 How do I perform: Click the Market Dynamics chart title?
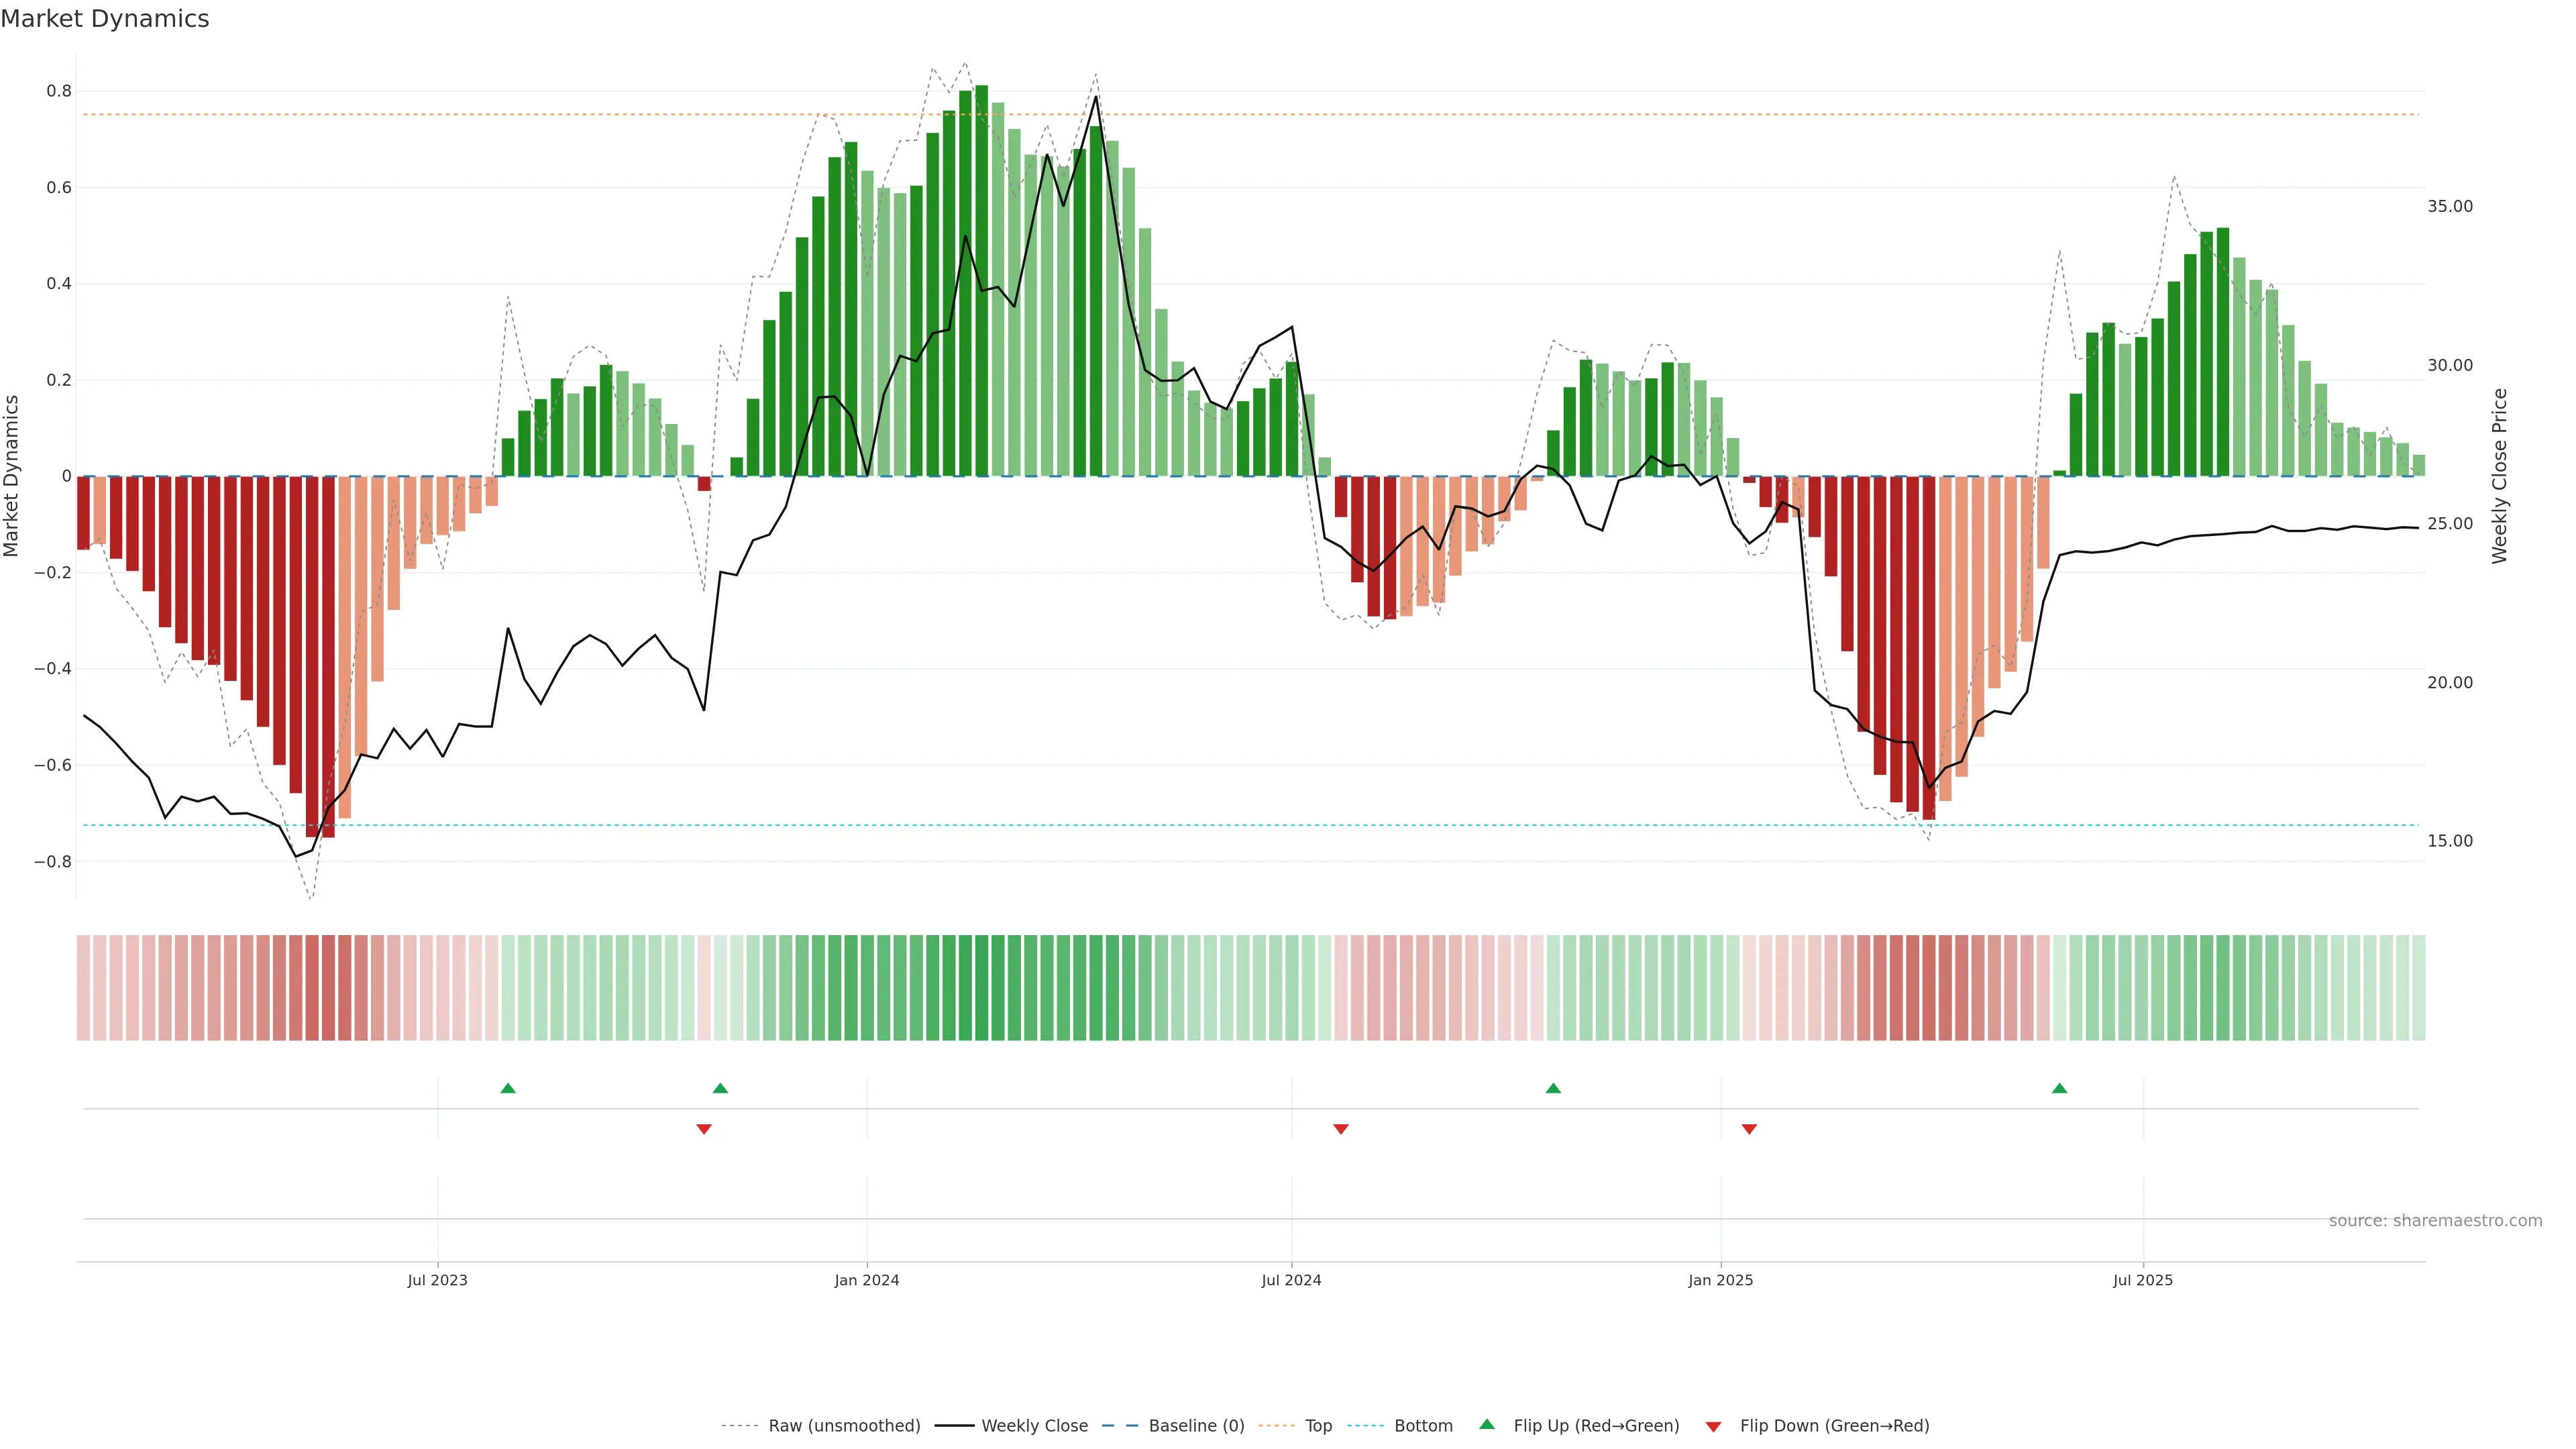pyautogui.click(x=105, y=19)
